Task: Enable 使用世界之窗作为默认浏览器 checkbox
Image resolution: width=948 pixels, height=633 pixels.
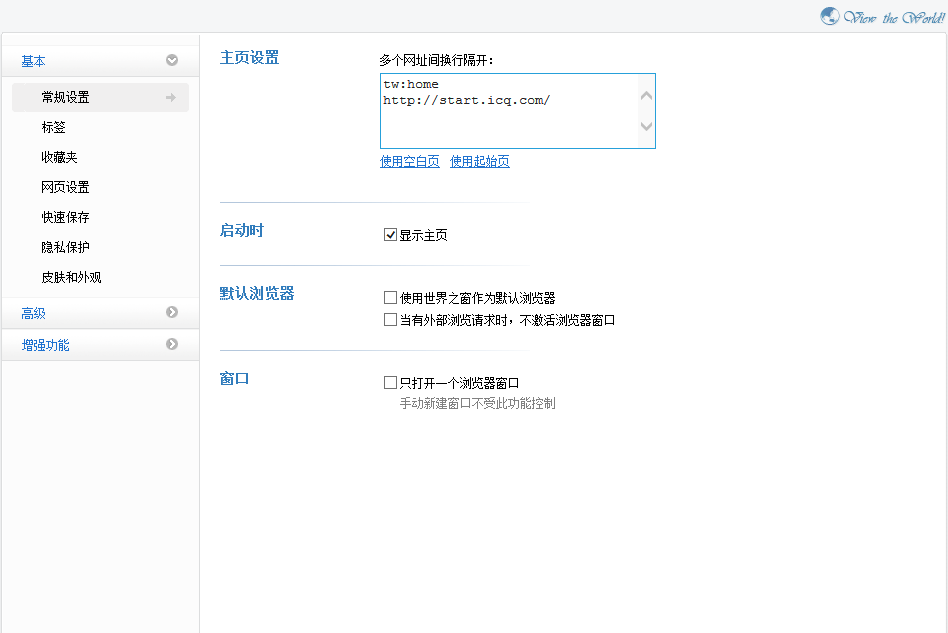Action: (x=390, y=297)
